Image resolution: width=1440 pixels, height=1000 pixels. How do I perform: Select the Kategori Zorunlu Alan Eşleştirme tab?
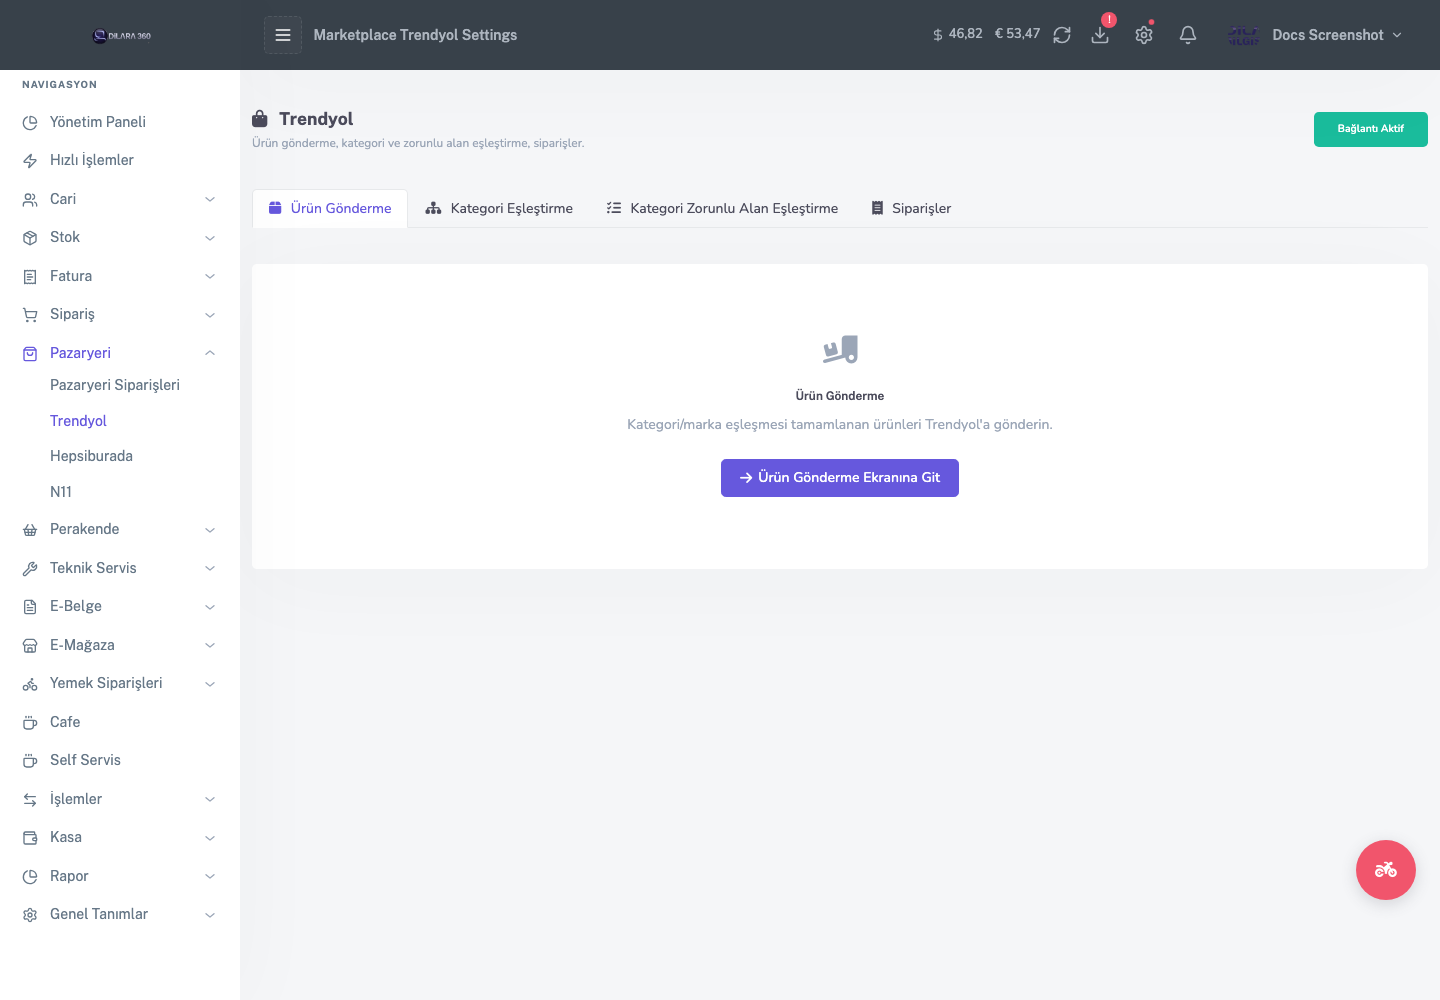(722, 208)
